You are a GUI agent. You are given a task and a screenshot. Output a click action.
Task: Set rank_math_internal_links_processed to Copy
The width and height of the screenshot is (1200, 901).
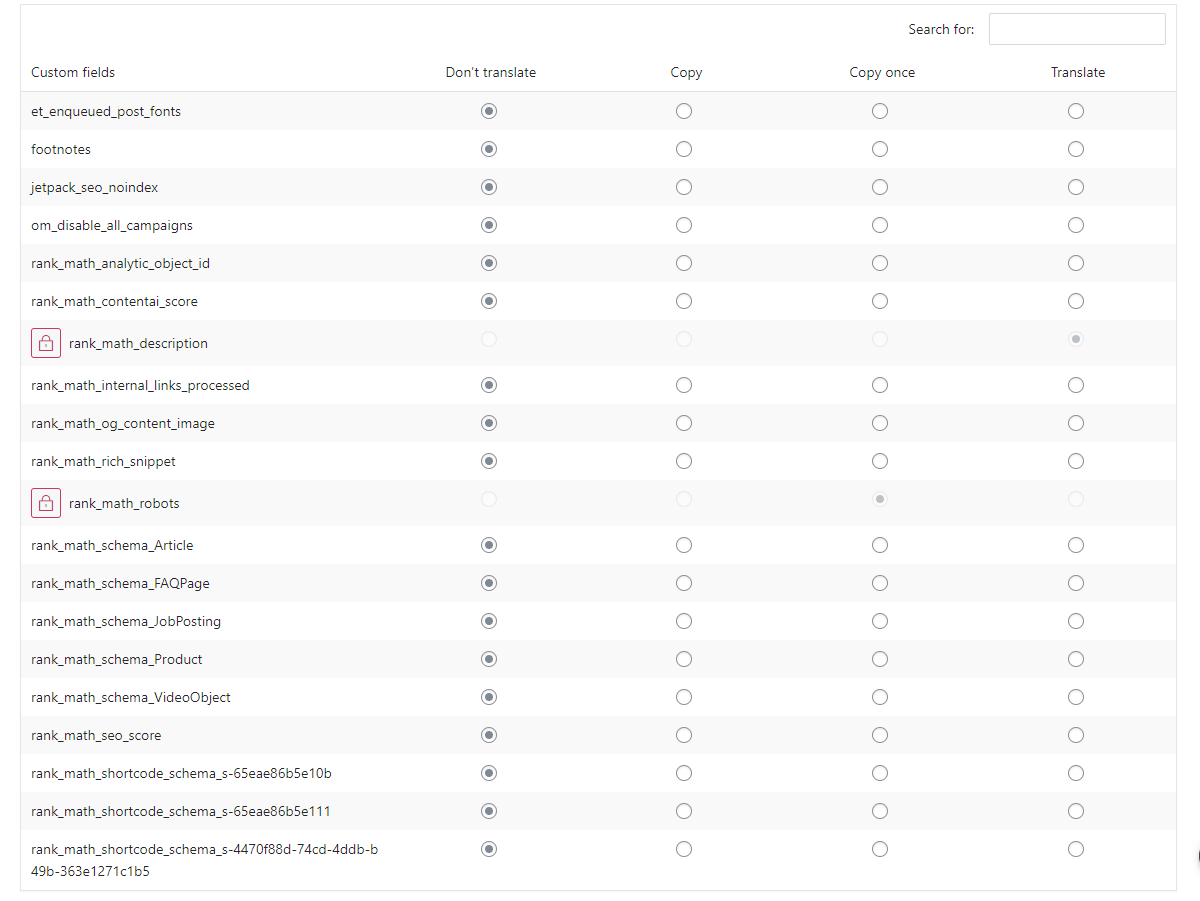point(684,385)
